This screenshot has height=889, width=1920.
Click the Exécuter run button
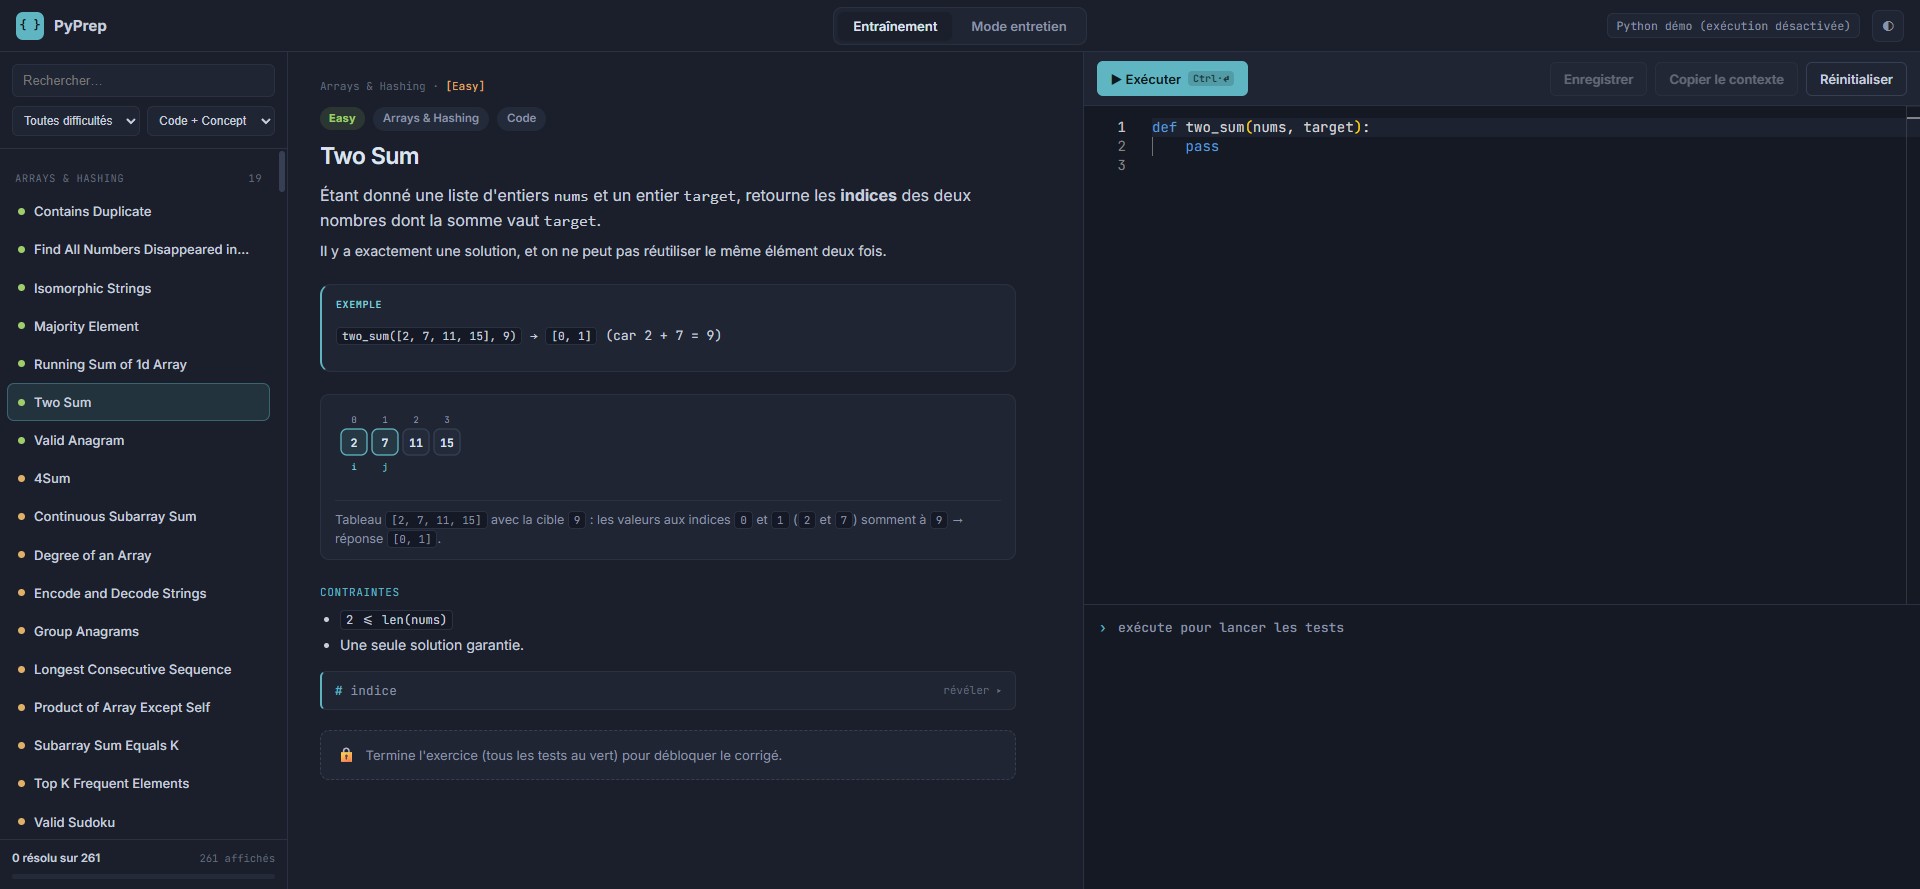pos(1172,79)
